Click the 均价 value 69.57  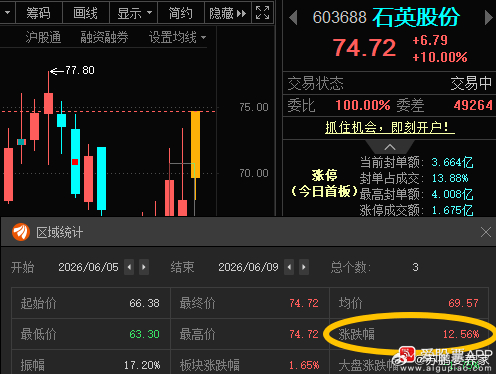463,303
